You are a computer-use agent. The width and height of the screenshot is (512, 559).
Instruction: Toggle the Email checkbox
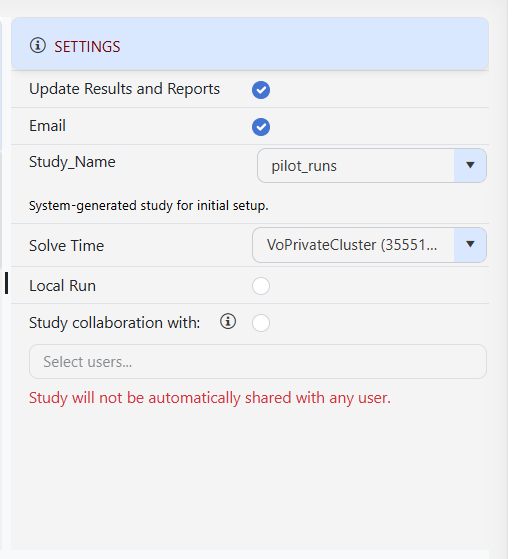coord(261,127)
